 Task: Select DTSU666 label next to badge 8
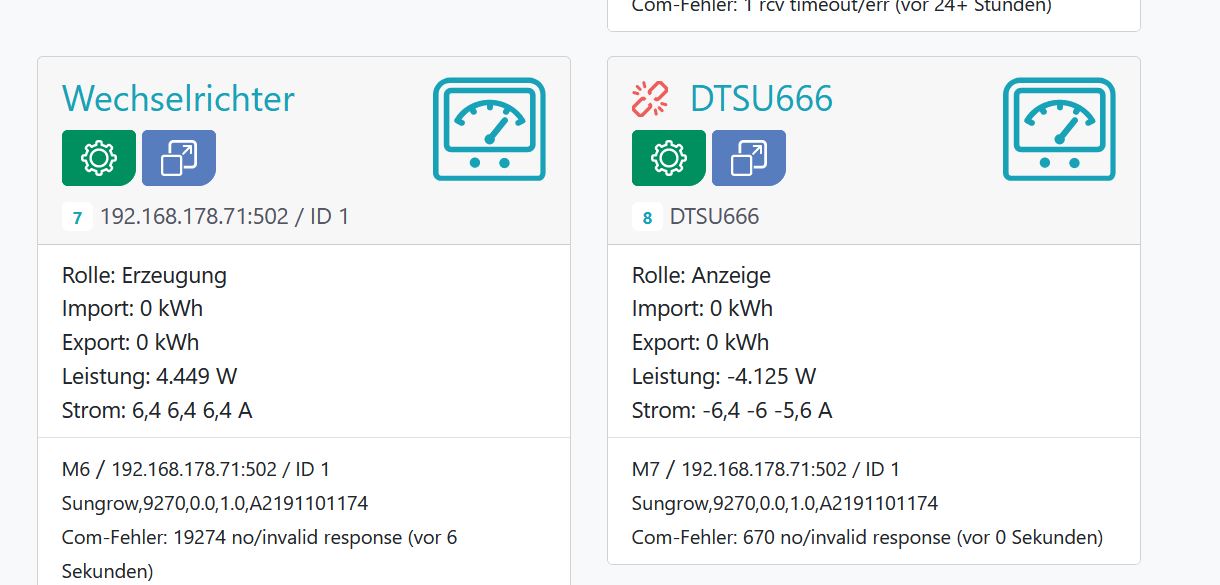(x=714, y=216)
